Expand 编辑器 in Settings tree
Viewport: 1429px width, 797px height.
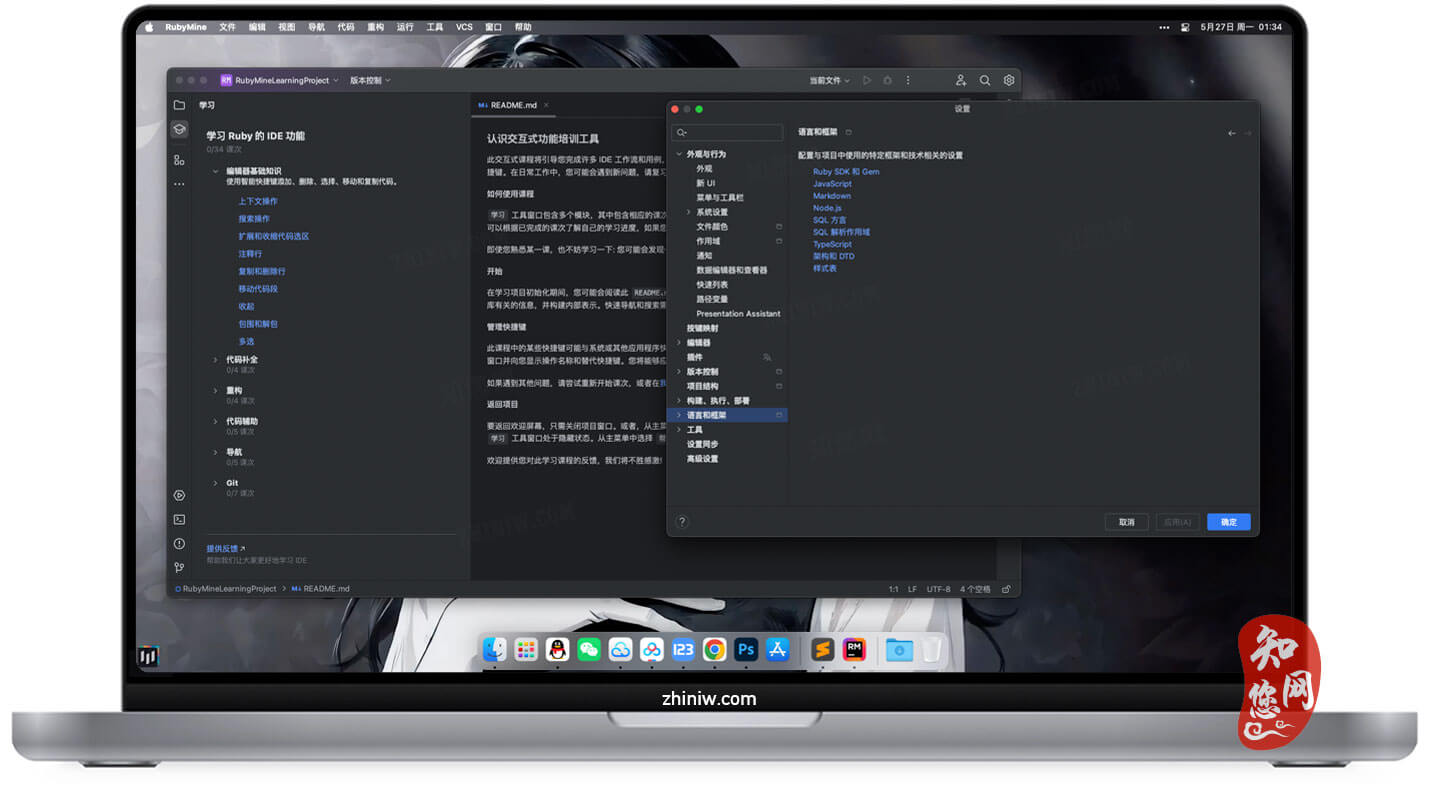pos(679,343)
